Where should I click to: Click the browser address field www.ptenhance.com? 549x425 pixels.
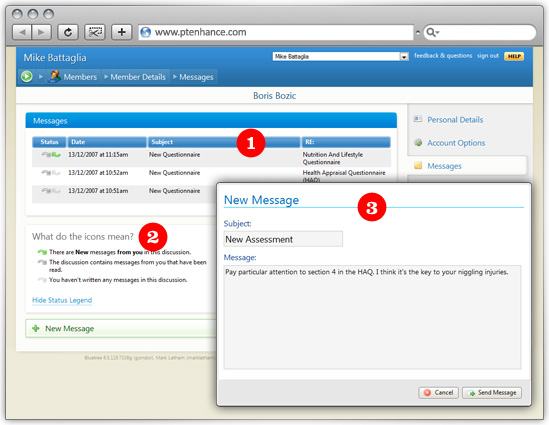(276, 32)
